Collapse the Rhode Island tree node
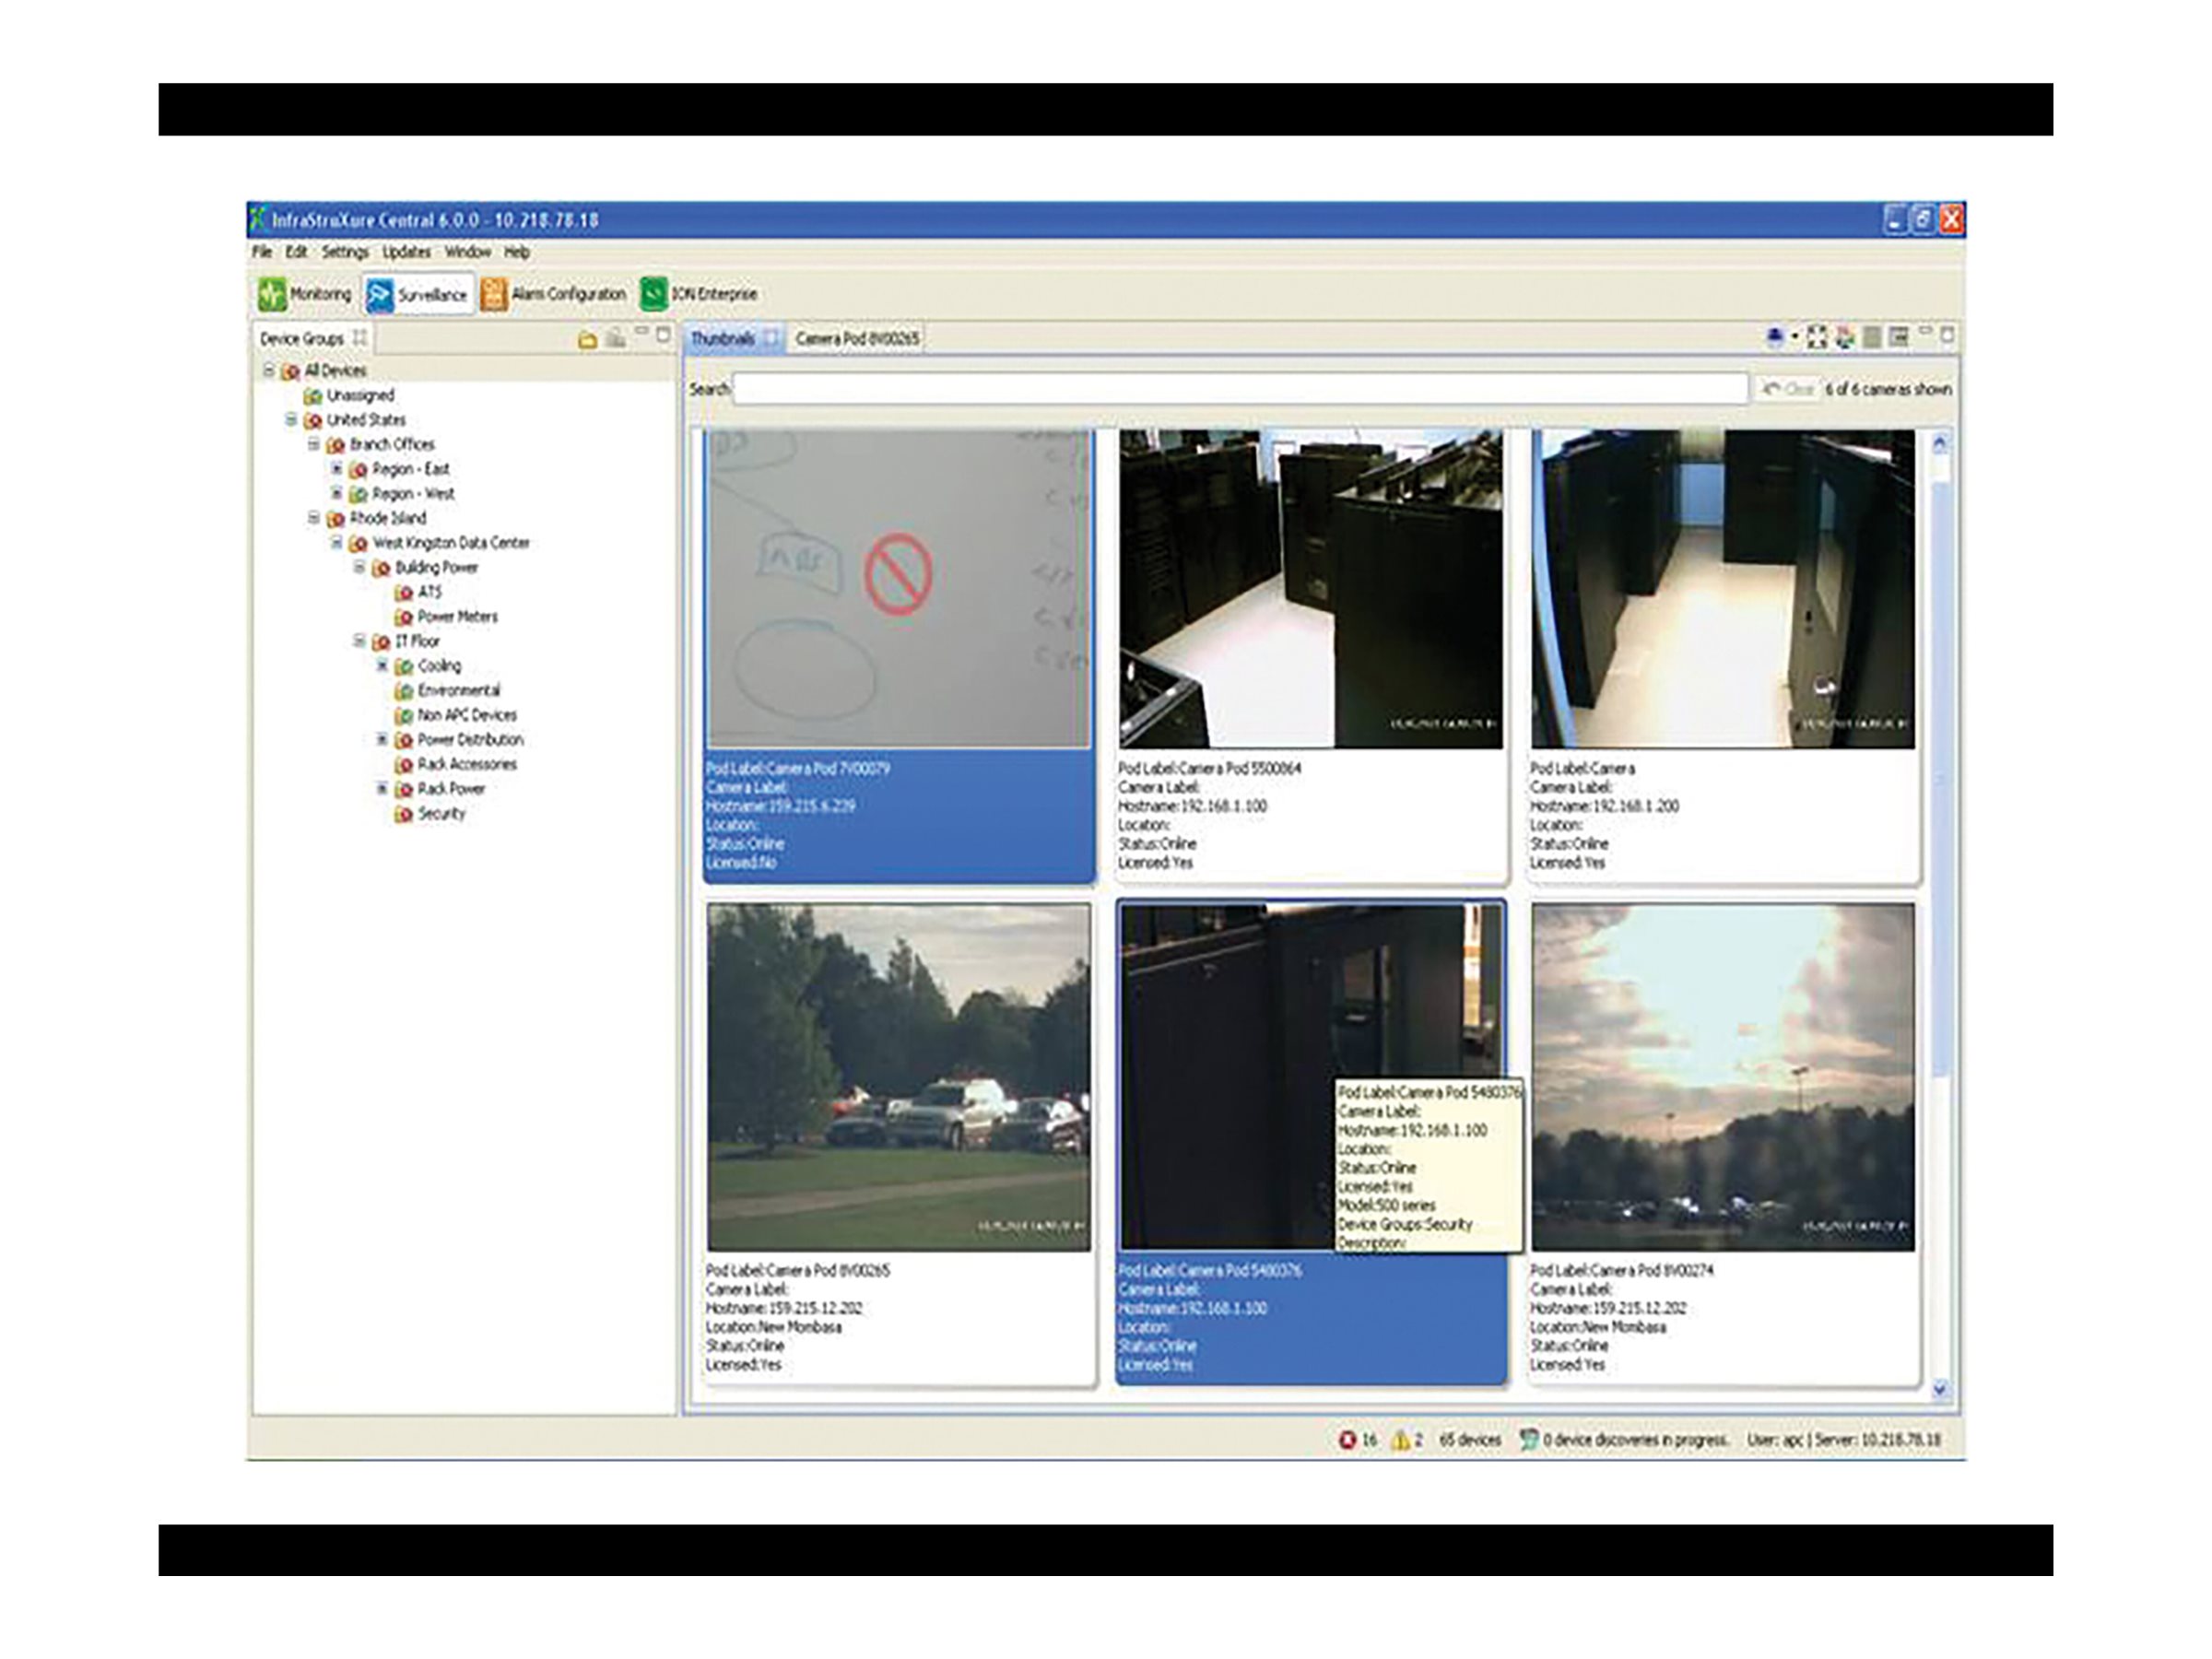 [x=314, y=518]
